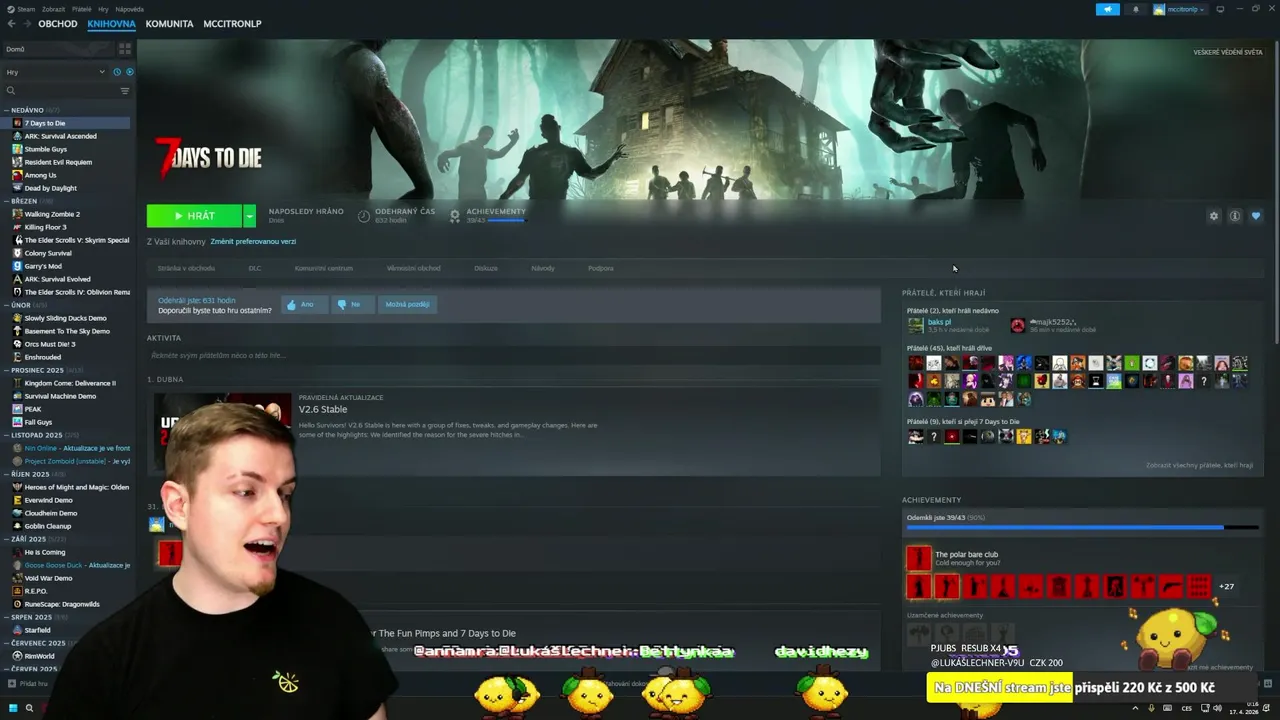Image resolution: width=1280 pixels, height=720 pixels.
Task: Click the library search magnifier icon
Action: pyautogui.click(x=11, y=91)
